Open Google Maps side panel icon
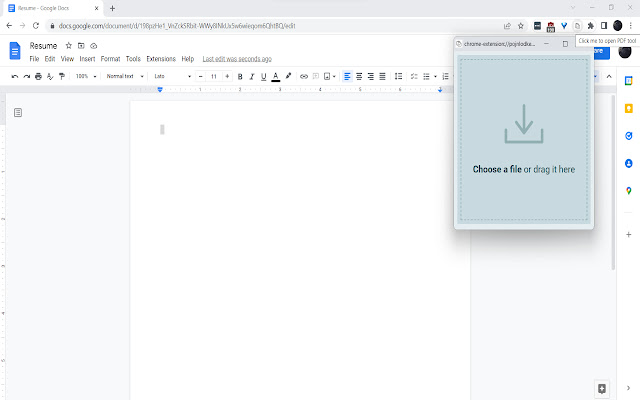Viewport: 640px width, 400px height. coord(628,190)
